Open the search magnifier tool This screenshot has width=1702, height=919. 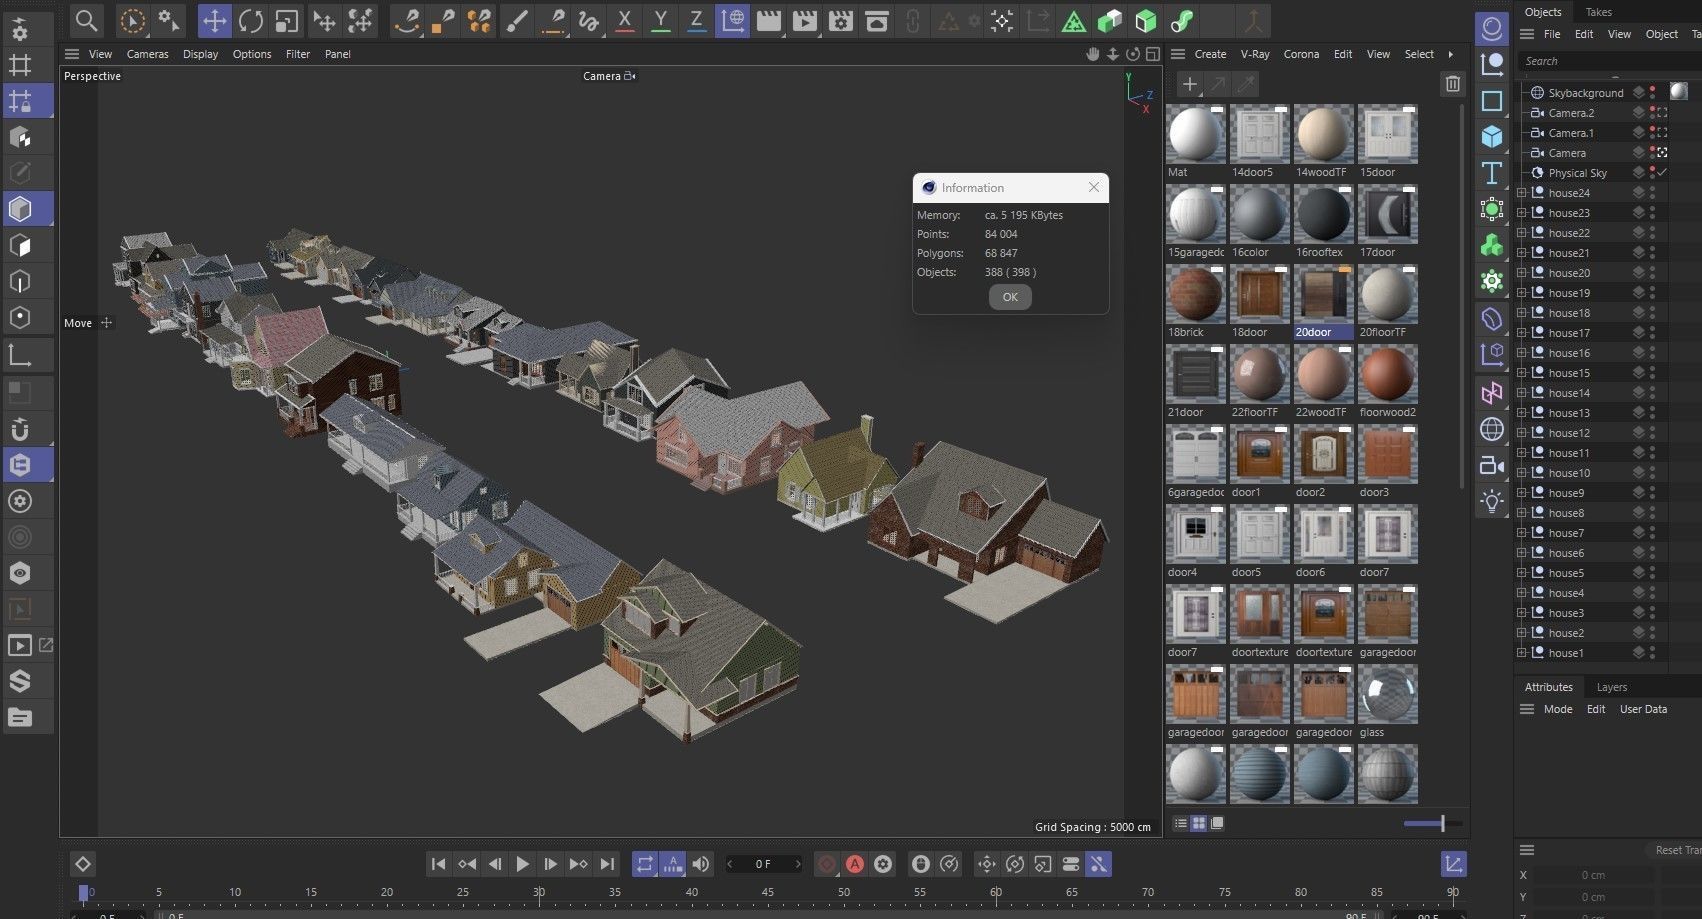click(x=87, y=20)
